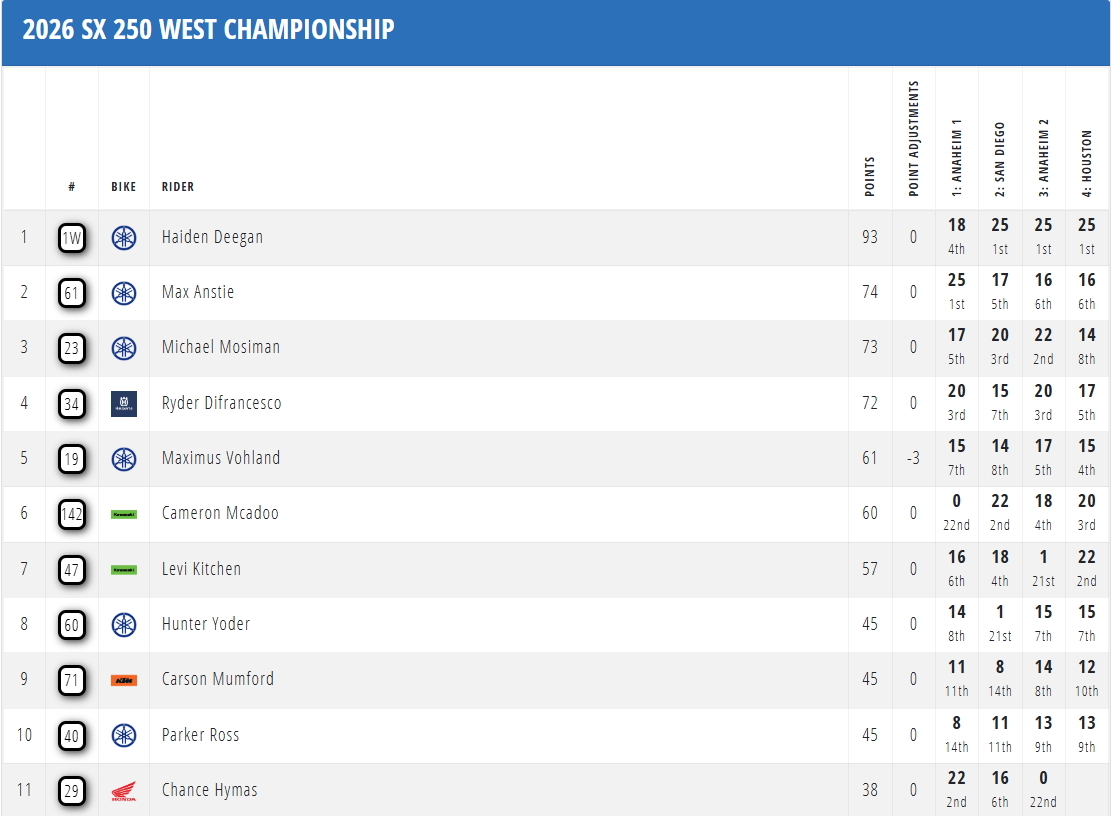This screenshot has width=1112, height=816.
Task: Select the Point Adjustments column header
Action: (913, 138)
